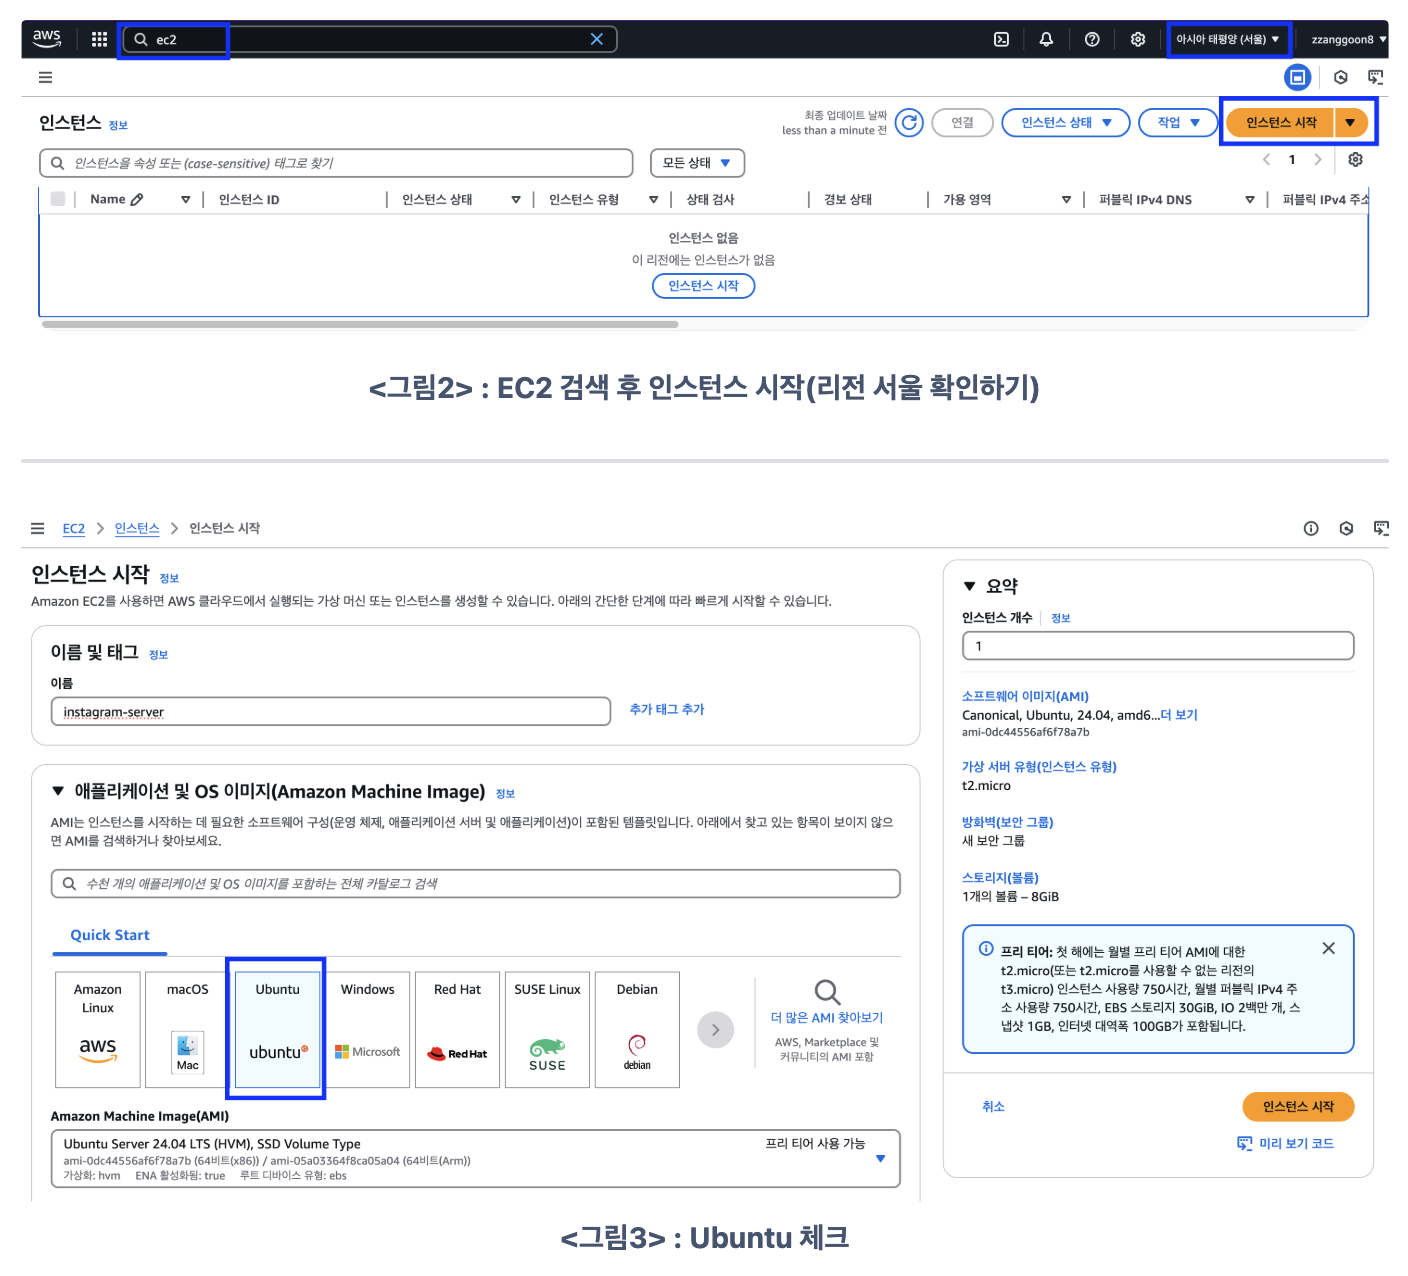
Task: Select Windows AMI tile
Action: [368, 1029]
